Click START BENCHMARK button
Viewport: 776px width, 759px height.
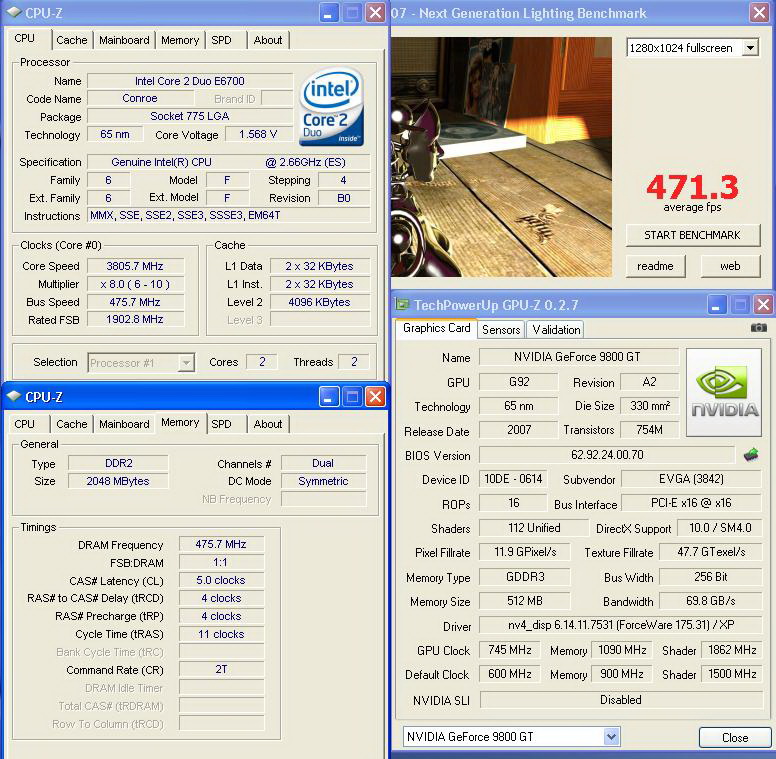point(692,235)
